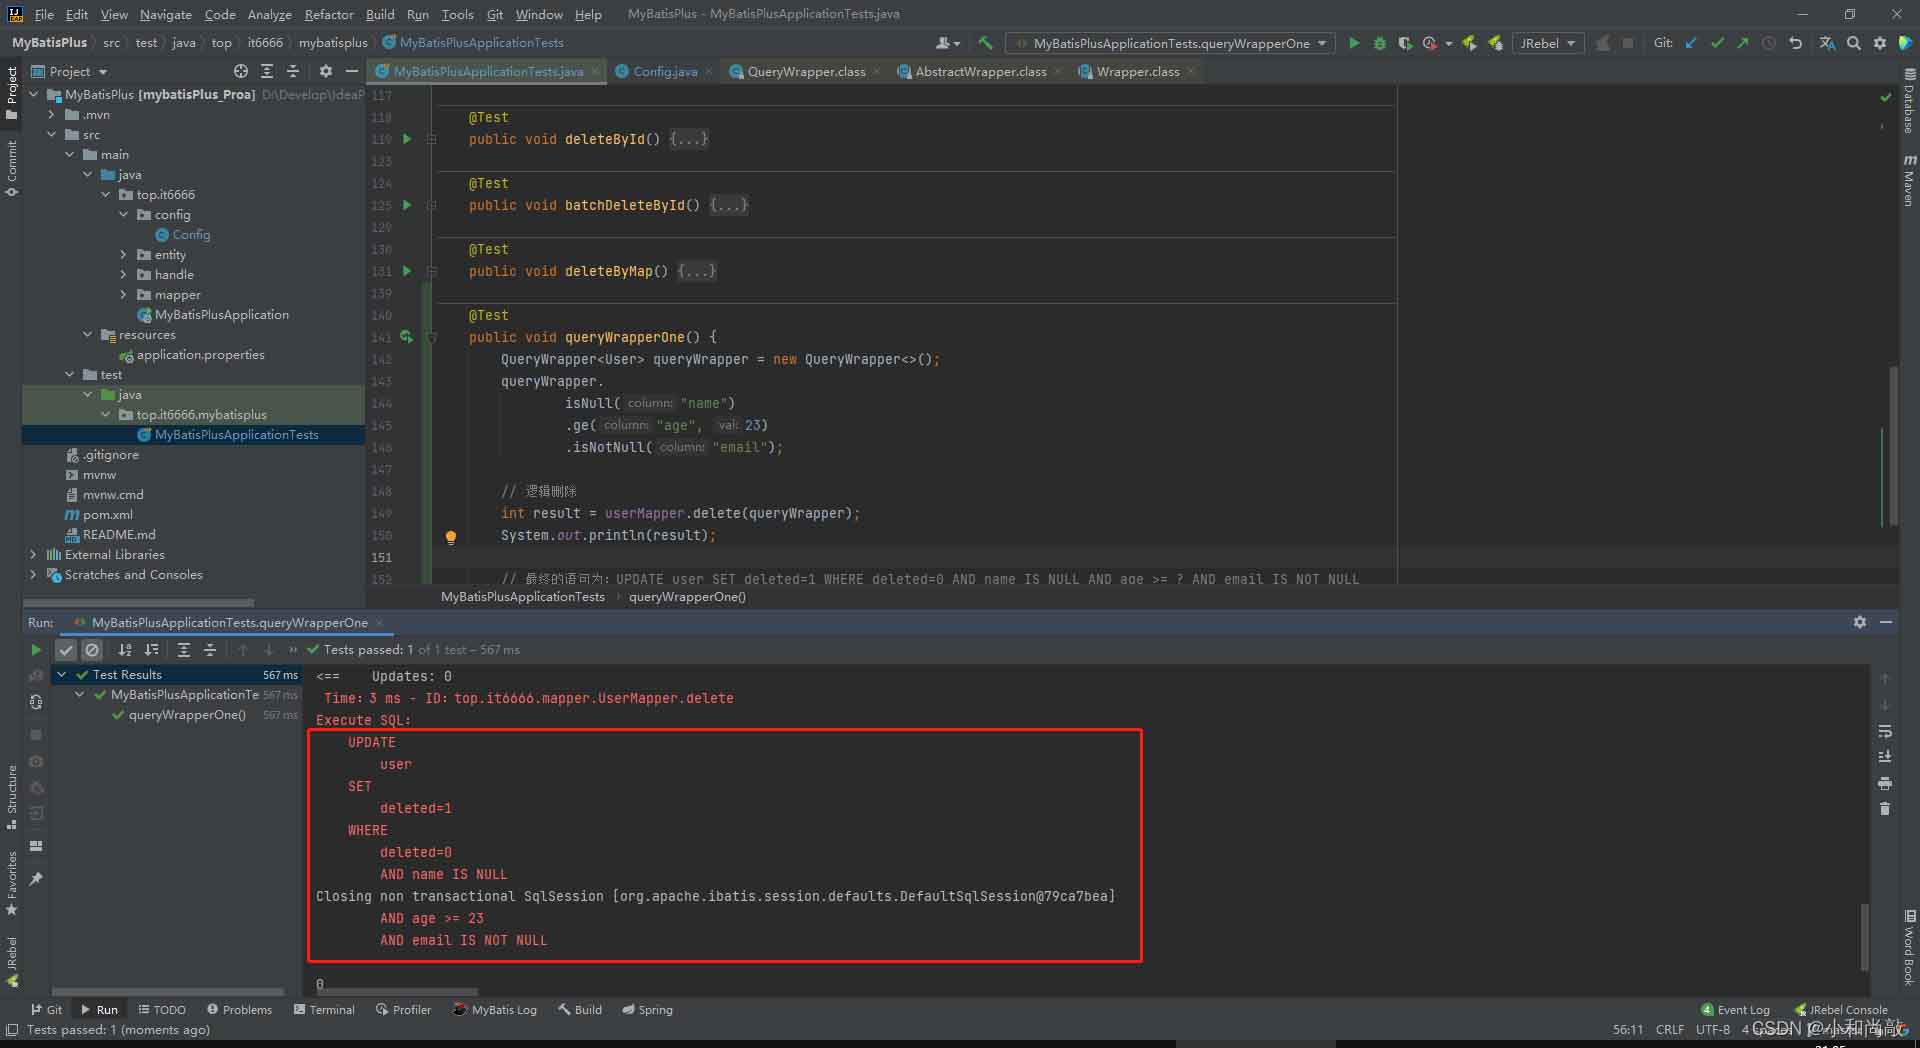
Task: Open the Refactor menu
Action: (x=328, y=14)
